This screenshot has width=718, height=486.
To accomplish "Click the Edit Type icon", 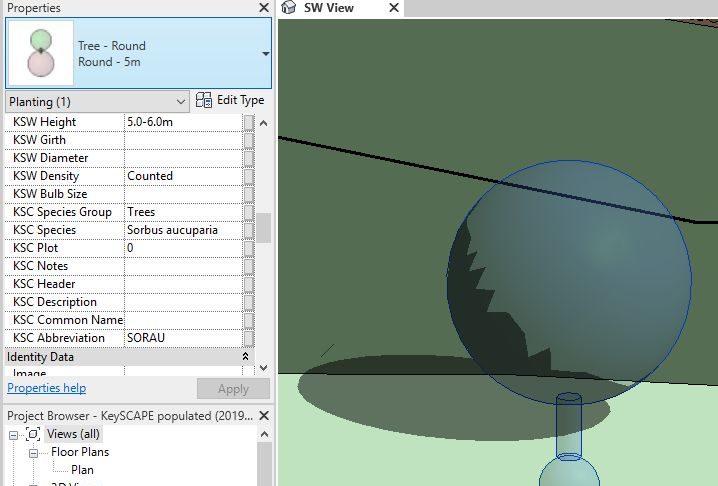I will (204, 101).
